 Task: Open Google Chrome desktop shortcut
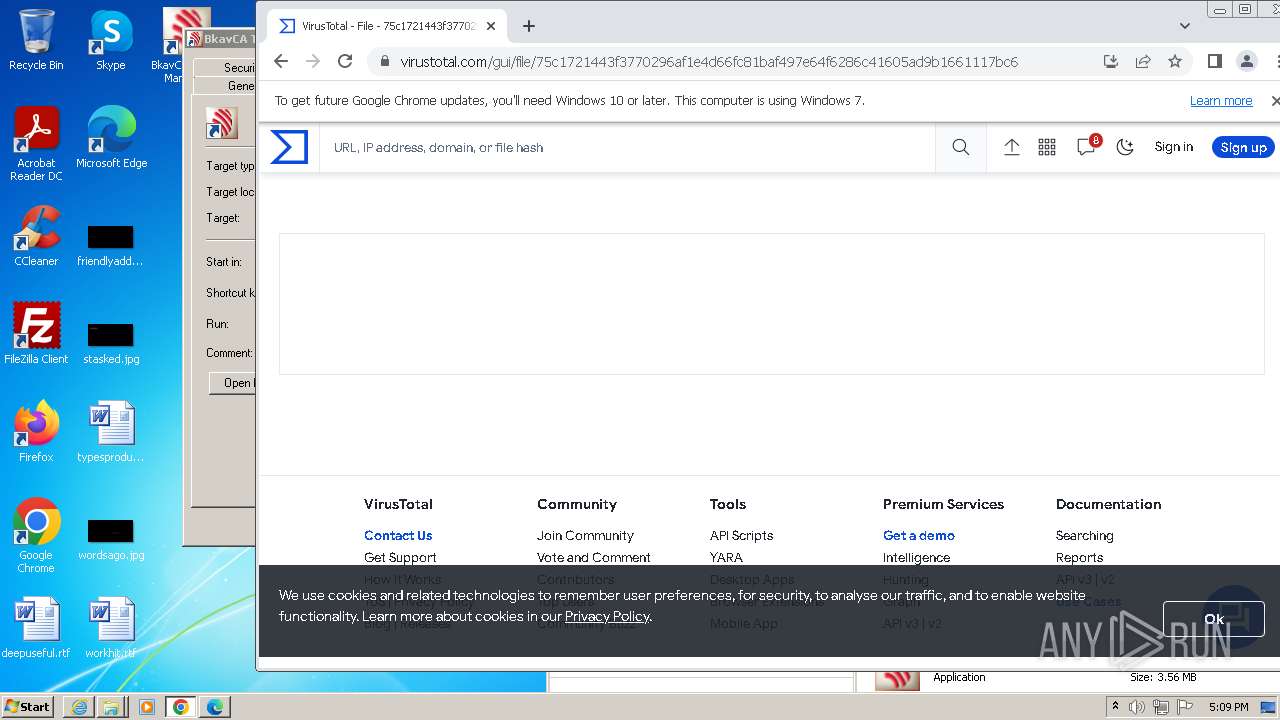click(x=36, y=536)
